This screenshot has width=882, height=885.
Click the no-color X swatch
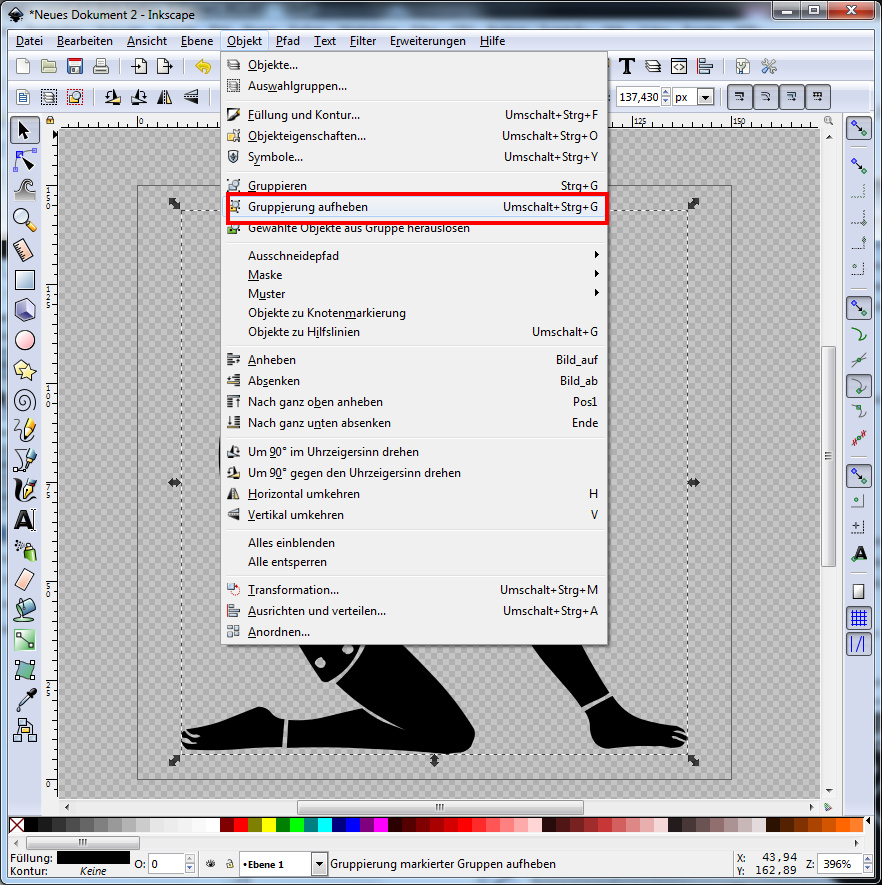point(16,825)
